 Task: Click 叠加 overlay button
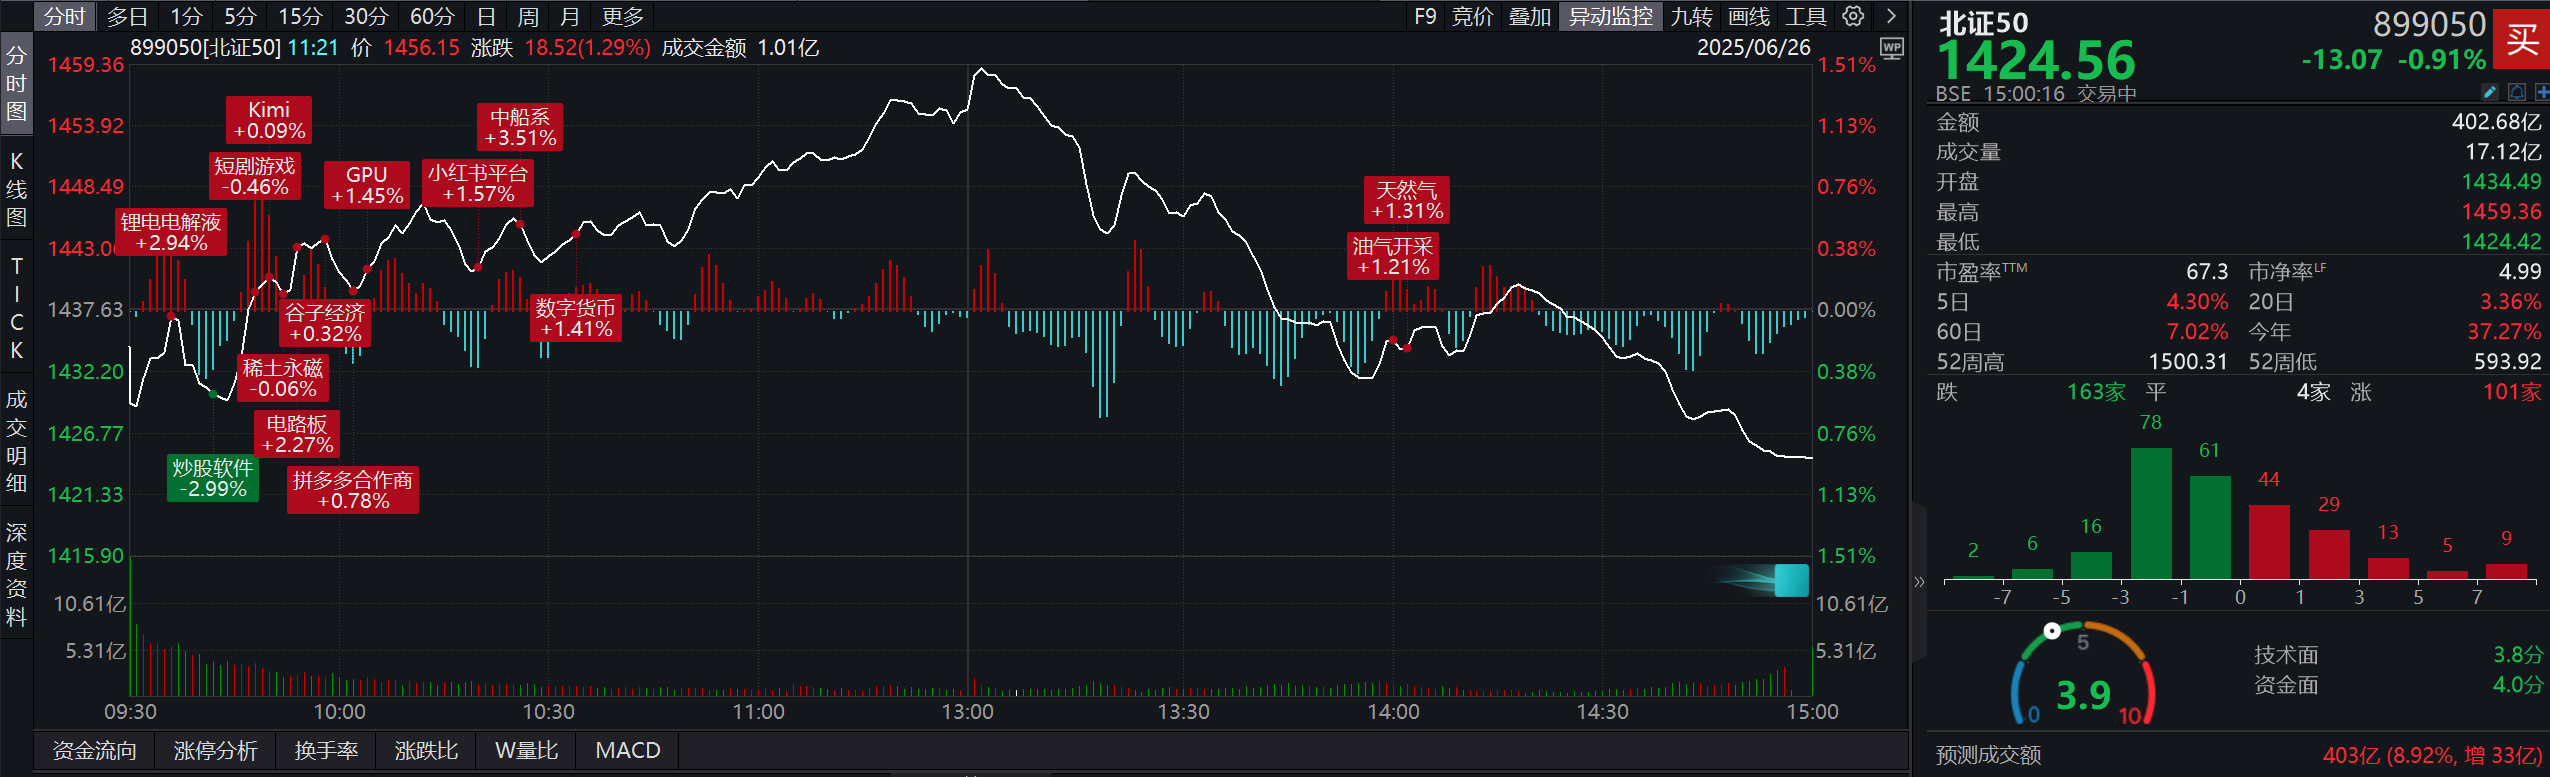(1529, 16)
